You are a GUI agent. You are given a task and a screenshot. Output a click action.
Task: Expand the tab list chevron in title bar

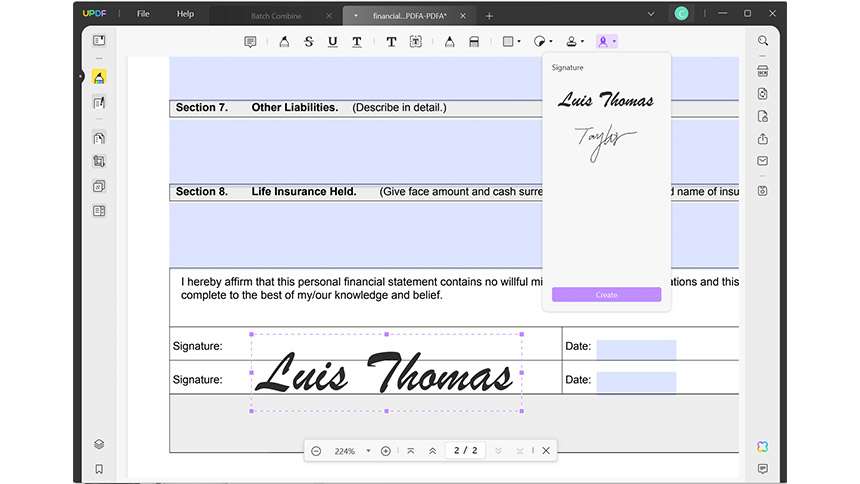tap(651, 14)
